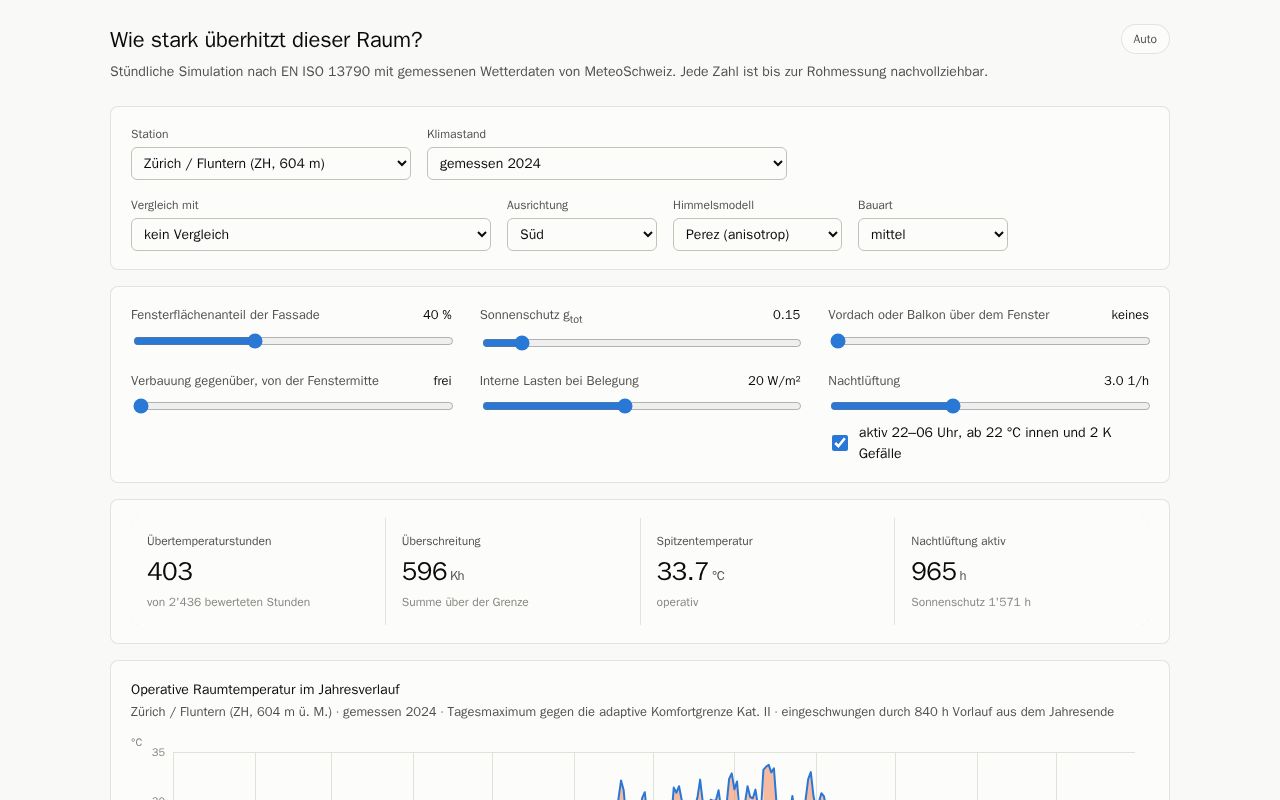The image size is (1280, 800).
Task: Click the '40 %' Fensterflächenanteil value
Action: [x=437, y=315]
